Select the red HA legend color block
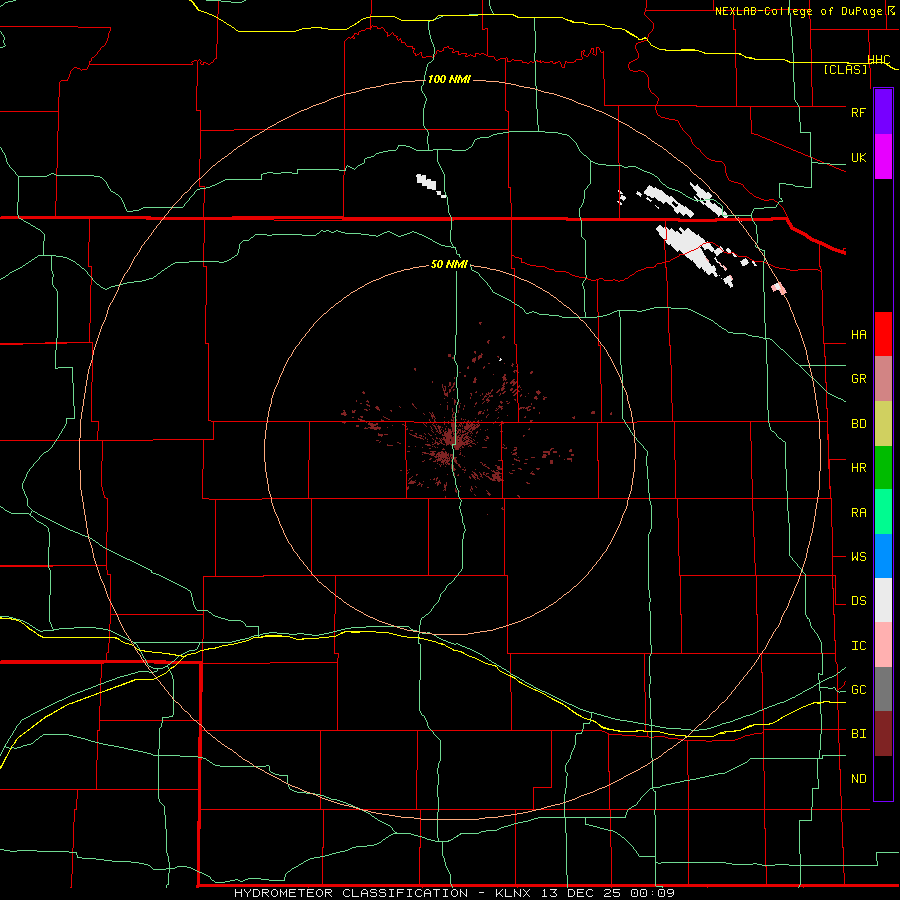 (x=883, y=334)
